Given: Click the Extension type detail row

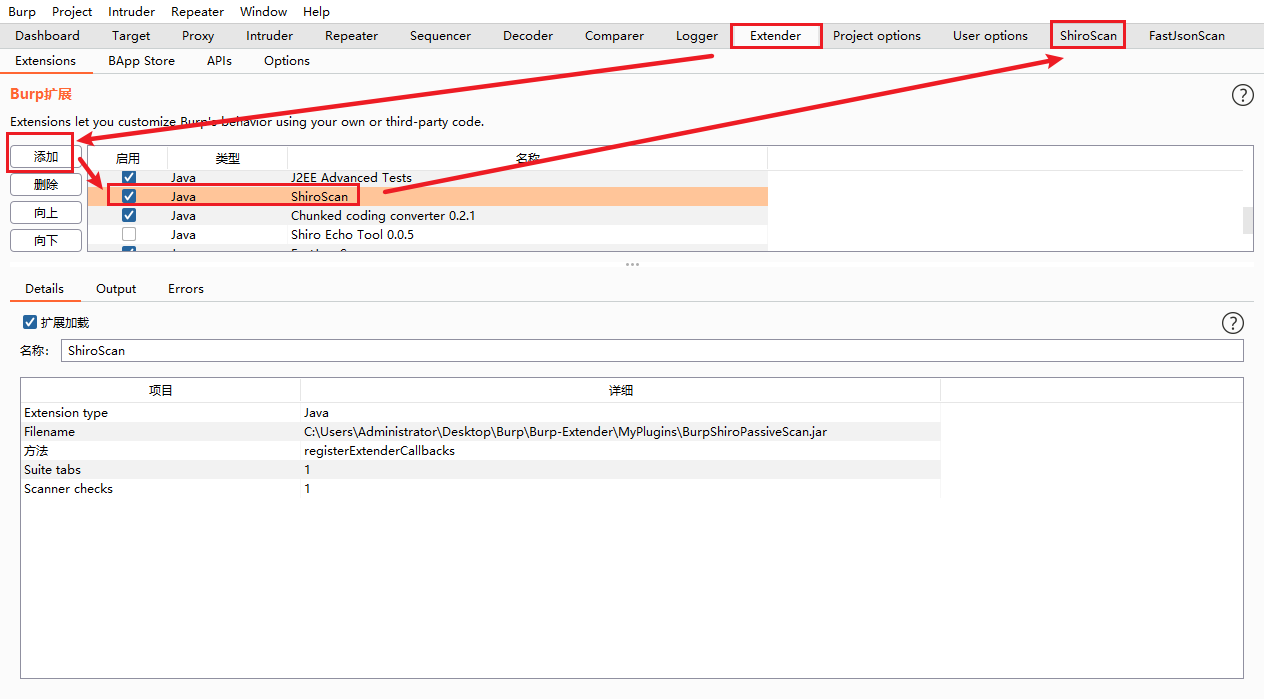Looking at the screenshot, I should point(481,413).
